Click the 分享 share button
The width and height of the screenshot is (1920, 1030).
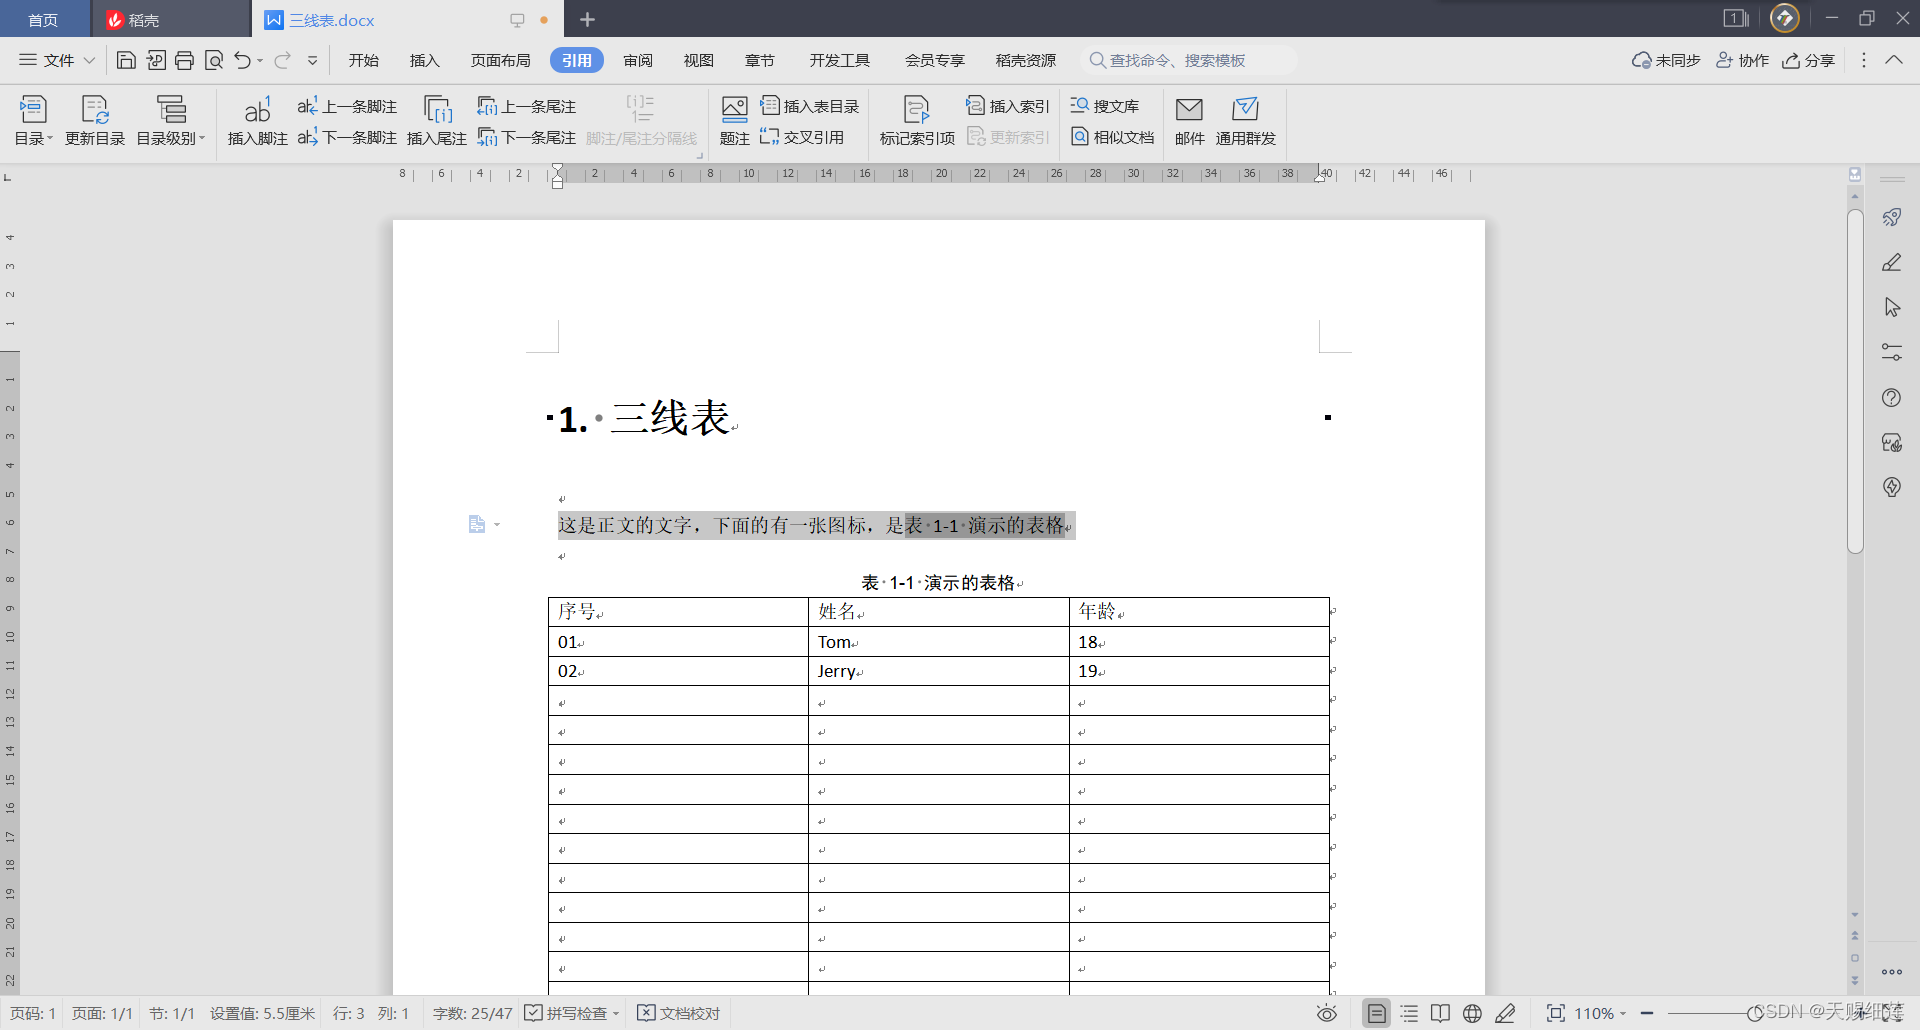tap(1809, 60)
